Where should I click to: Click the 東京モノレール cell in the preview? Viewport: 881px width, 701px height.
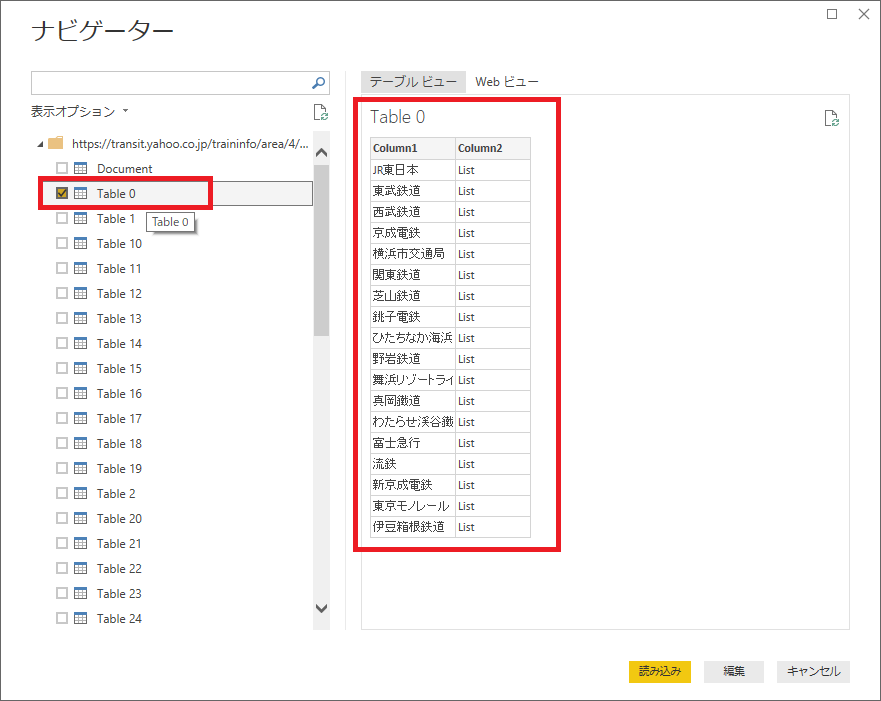click(x=413, y=506)
